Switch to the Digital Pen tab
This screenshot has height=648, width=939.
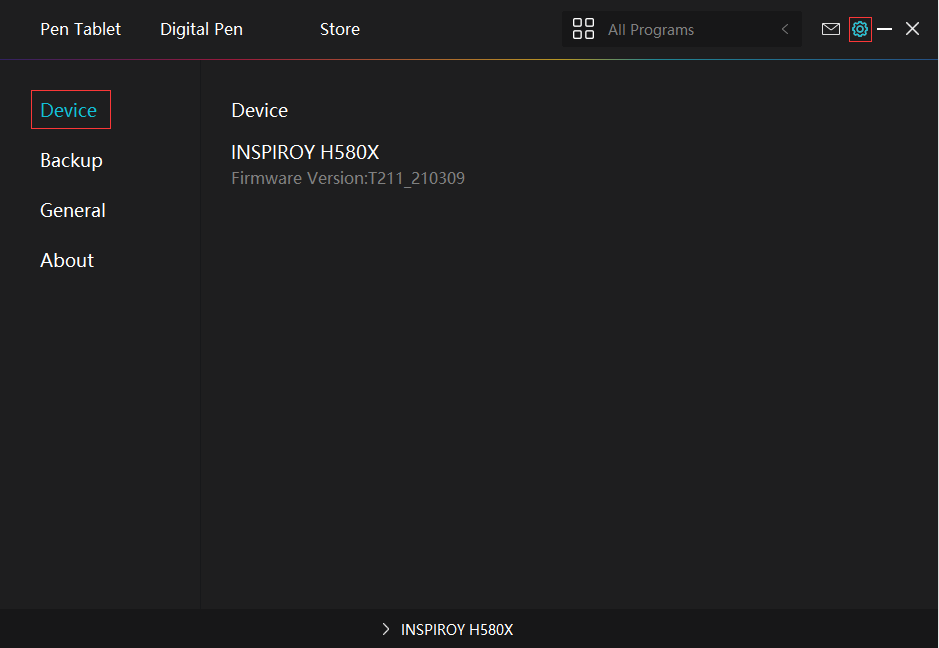point(201,29)
